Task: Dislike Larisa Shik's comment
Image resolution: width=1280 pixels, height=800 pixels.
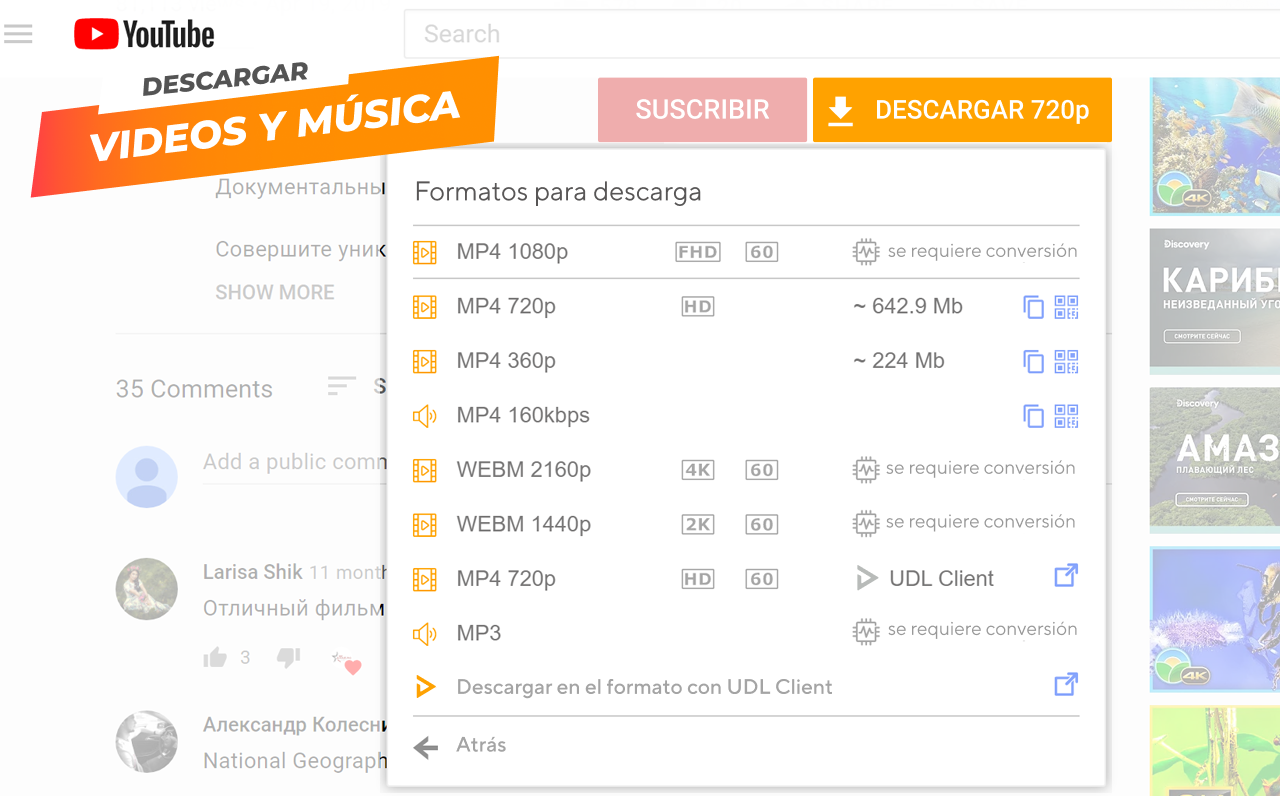Action: 288,657
